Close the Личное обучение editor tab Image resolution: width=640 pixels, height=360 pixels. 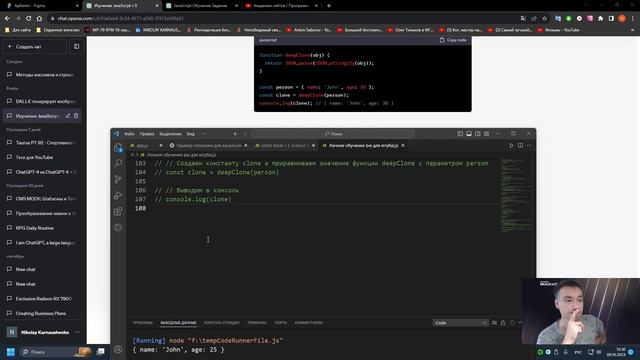[403, 145]
